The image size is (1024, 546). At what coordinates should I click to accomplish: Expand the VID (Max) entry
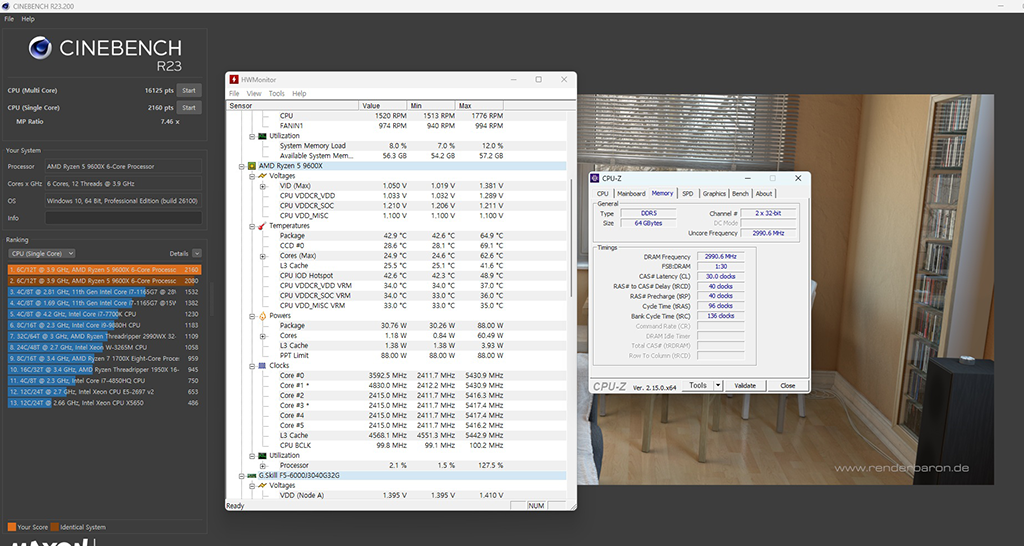point(263,186)
